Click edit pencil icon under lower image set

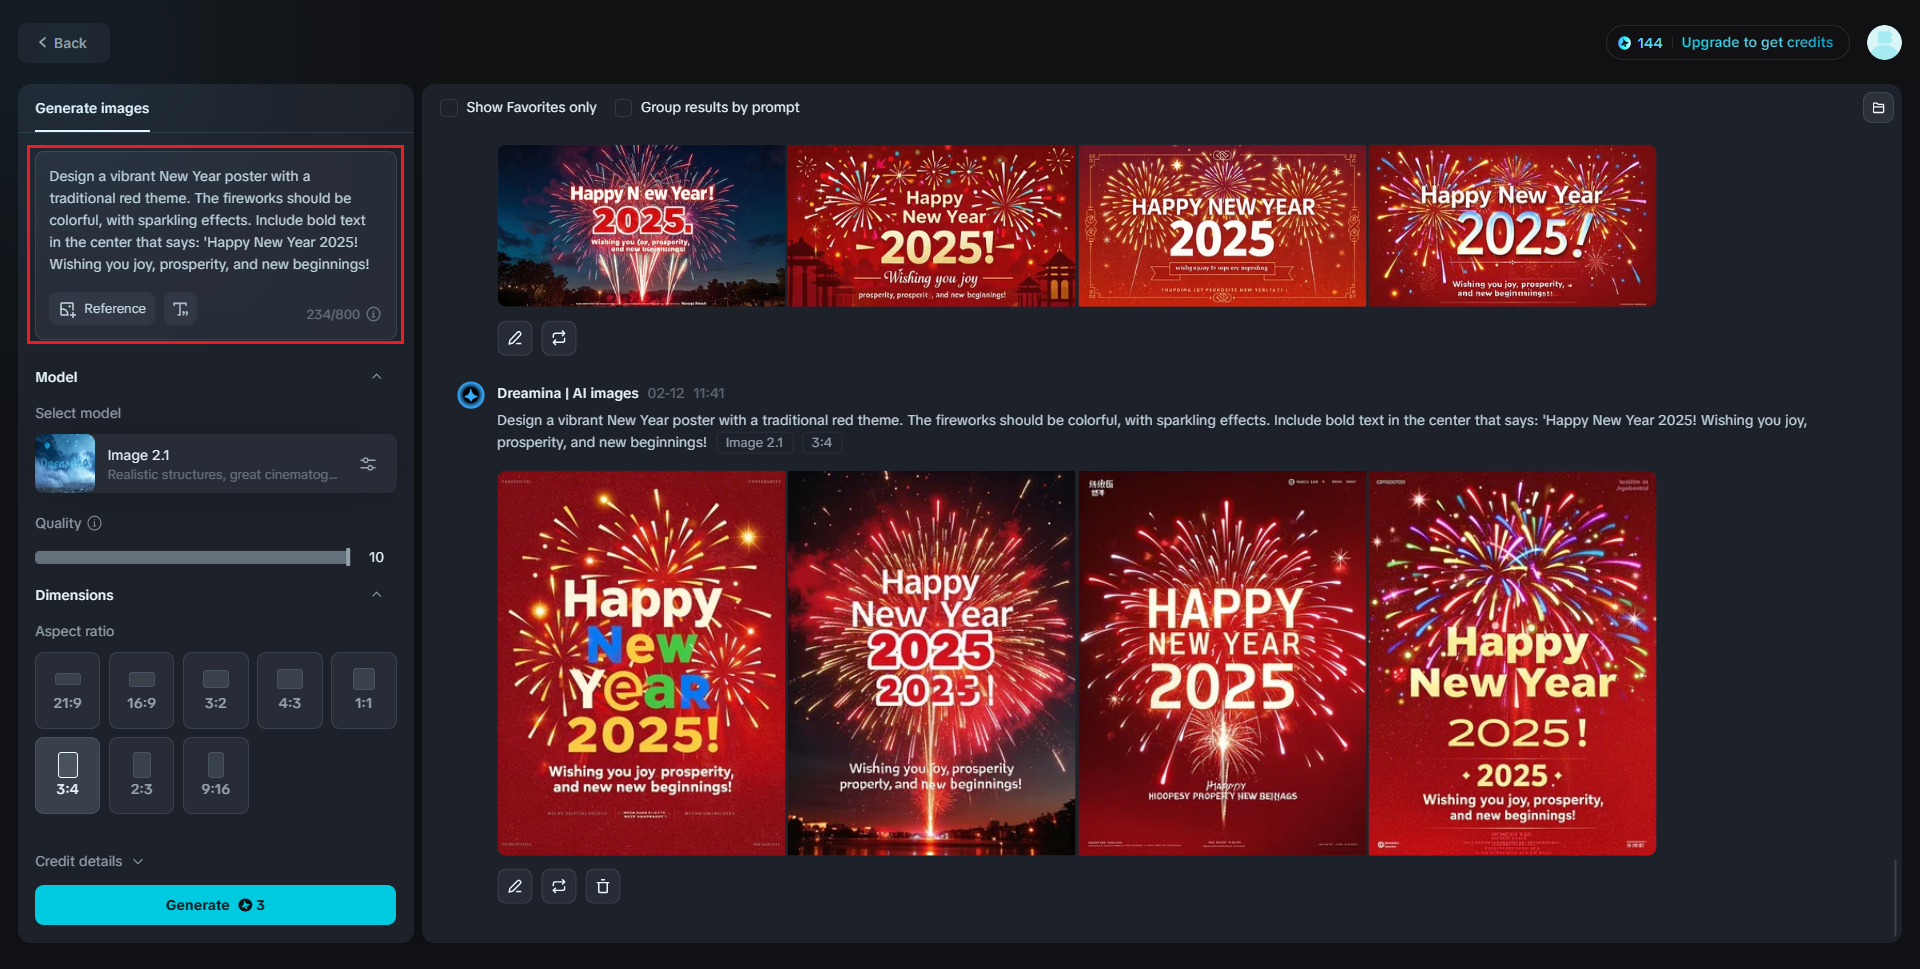click(x=515, y=886)
